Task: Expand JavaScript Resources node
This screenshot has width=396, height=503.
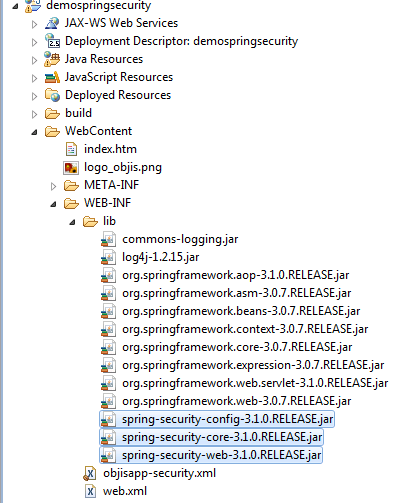Action: pos(34,78)
